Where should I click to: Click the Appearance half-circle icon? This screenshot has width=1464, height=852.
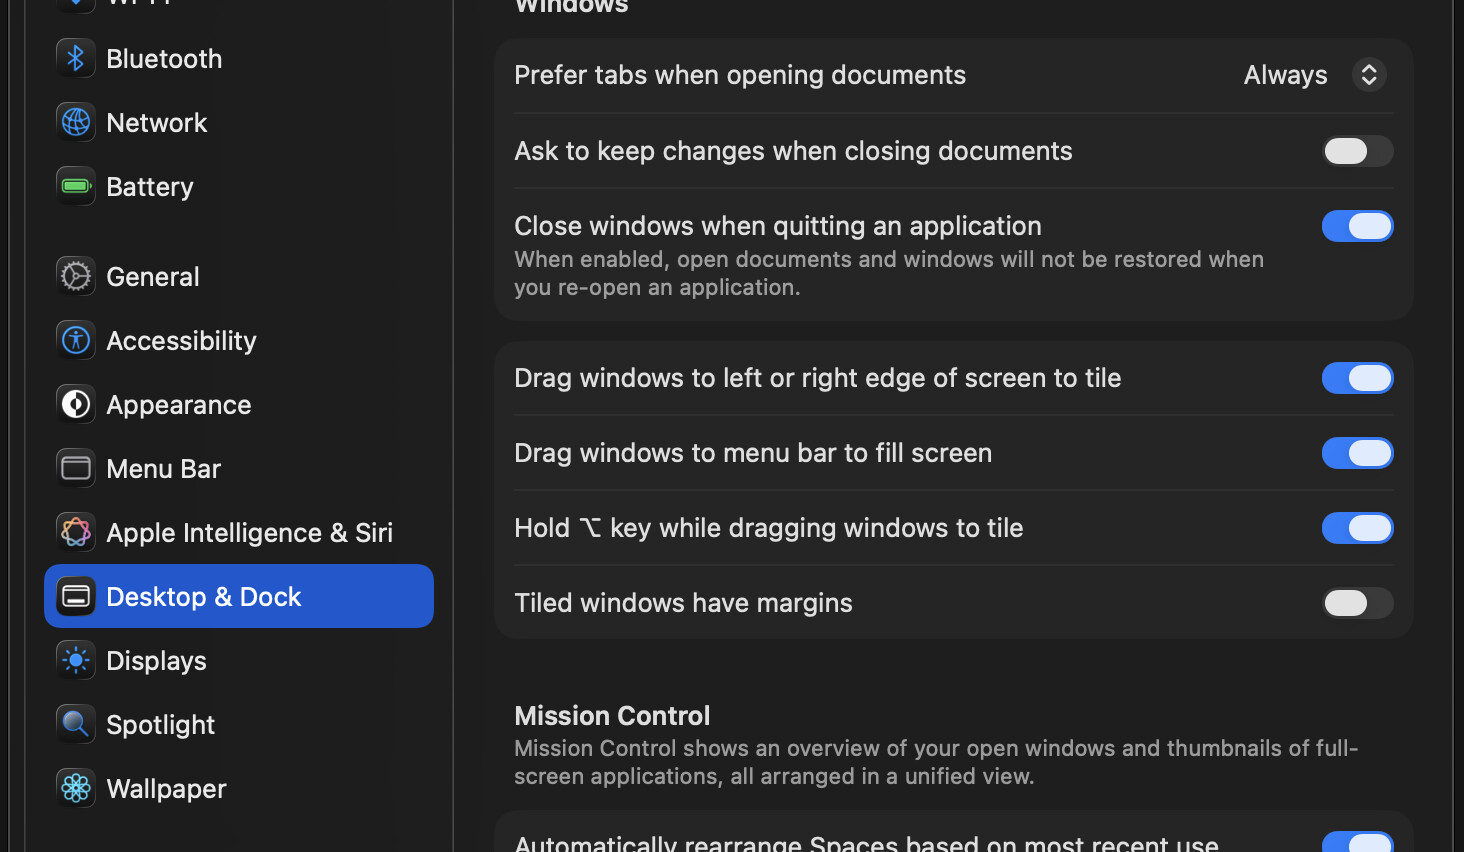coord(76,405)
